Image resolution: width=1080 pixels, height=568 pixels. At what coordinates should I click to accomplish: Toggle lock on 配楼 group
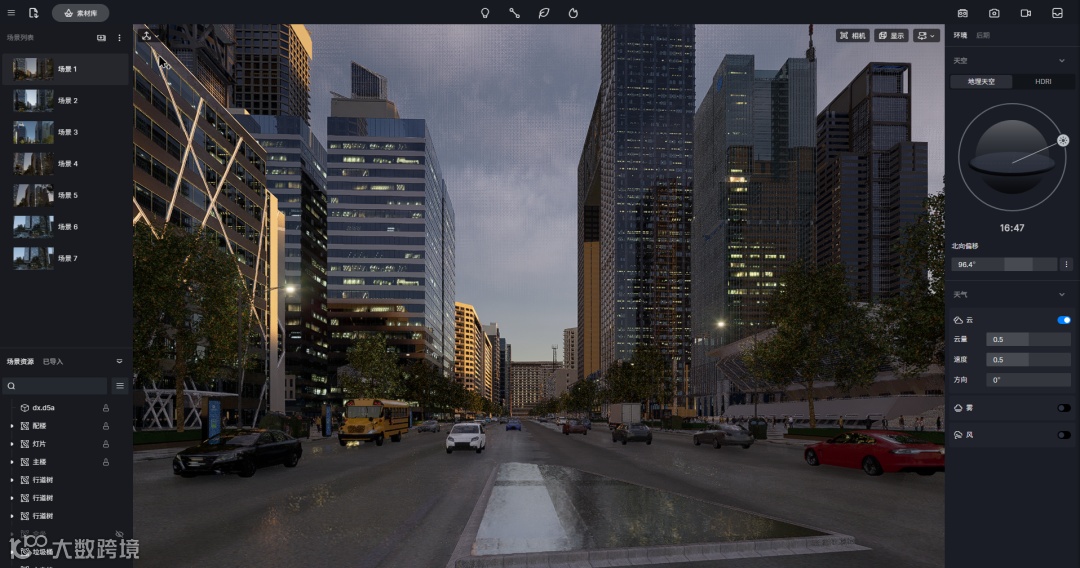point(106,426)
